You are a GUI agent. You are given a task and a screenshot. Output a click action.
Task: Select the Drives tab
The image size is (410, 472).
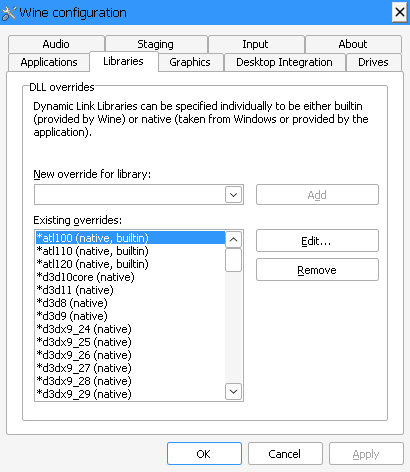point(373,62)
